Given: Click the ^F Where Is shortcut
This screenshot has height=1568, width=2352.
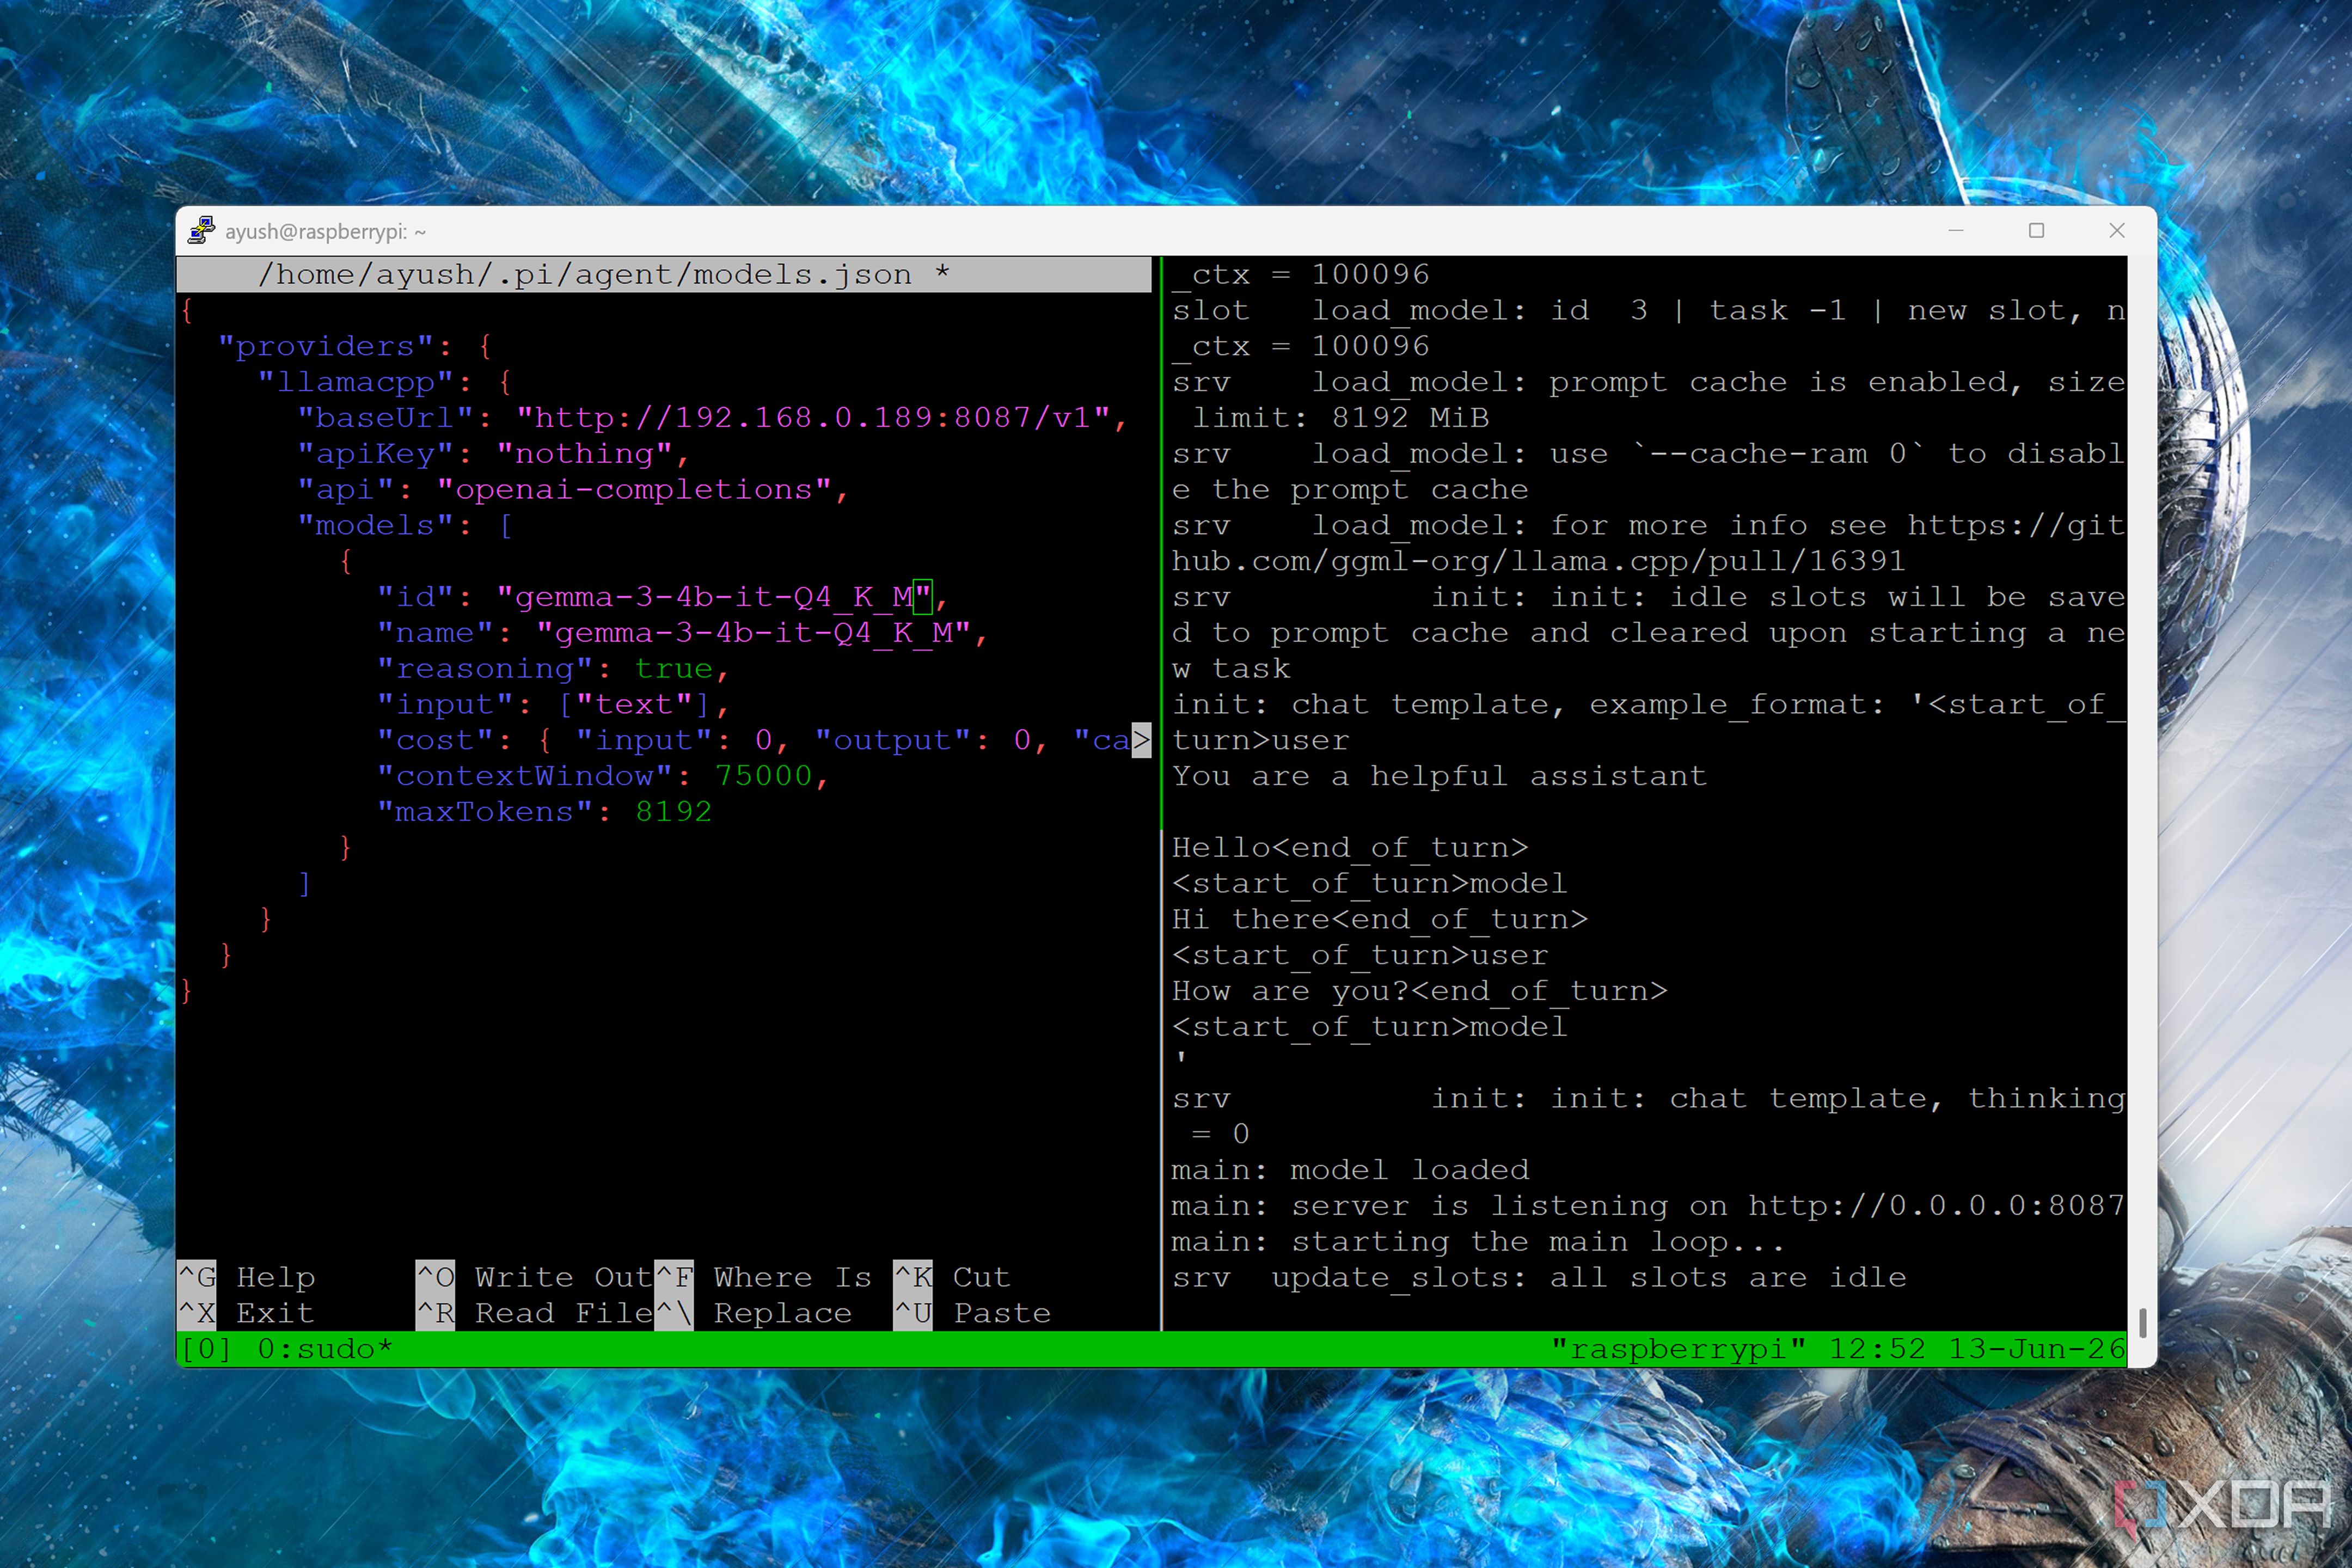Looking at the screenshot, I should [x=763, y=1277].
